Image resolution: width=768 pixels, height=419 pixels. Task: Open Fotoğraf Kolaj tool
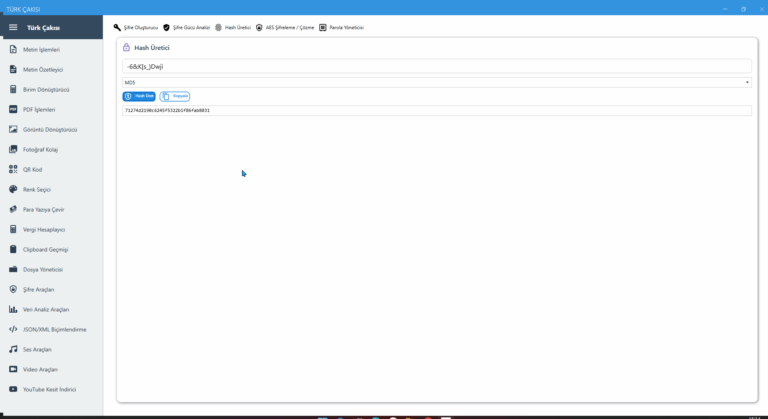[x=41, y=149]
